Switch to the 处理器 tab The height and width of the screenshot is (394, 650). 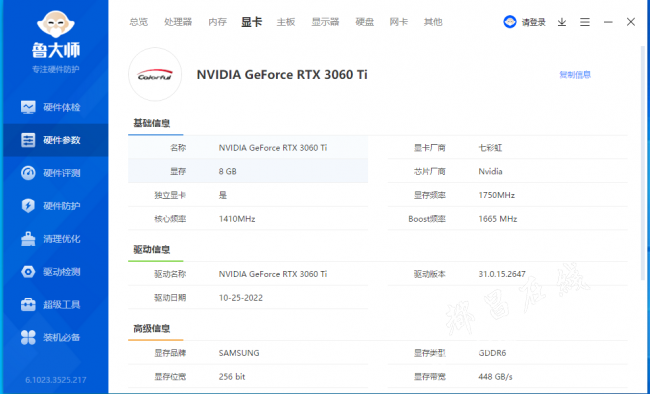click(x=178, y=22)
